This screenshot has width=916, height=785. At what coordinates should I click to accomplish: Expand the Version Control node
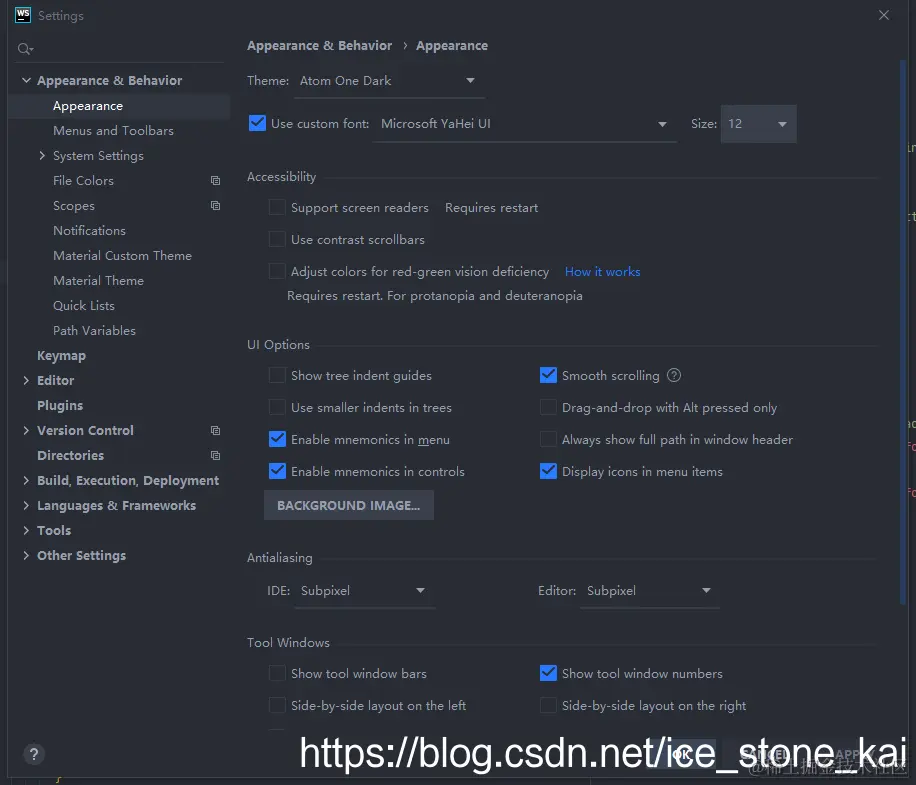(x=26, y=430)
